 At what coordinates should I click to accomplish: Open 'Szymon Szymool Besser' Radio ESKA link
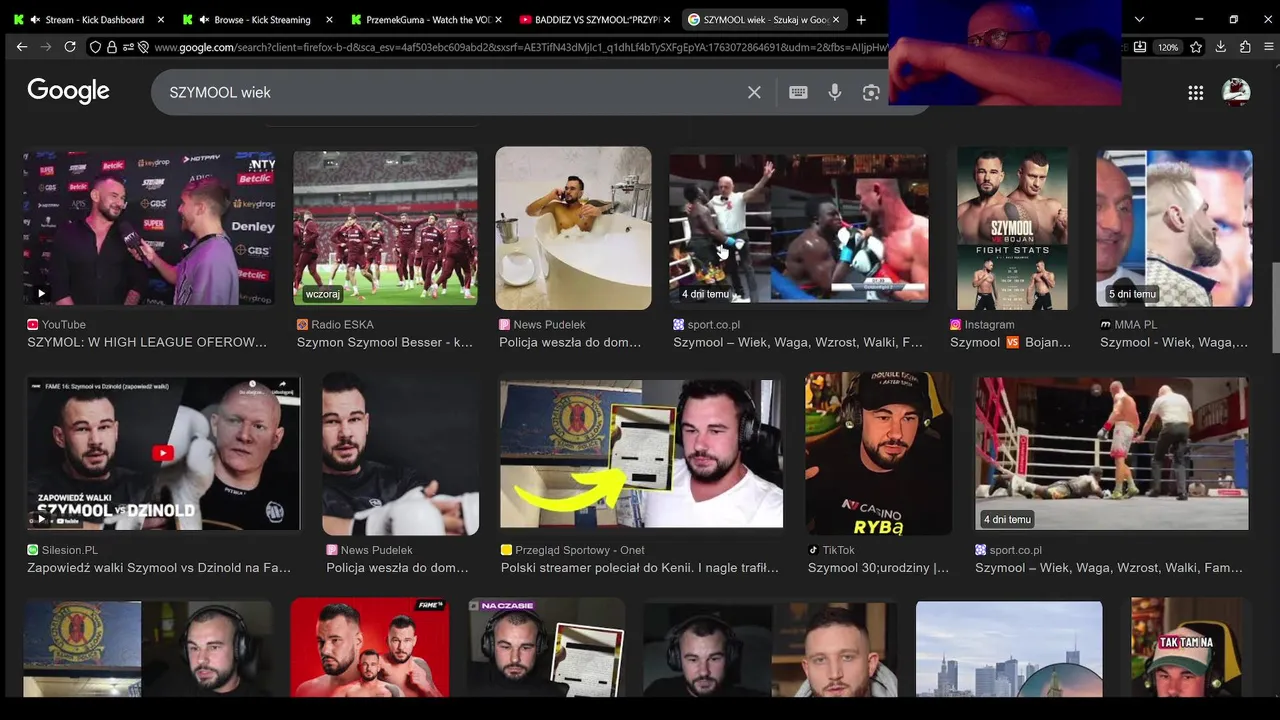[385, 342]
